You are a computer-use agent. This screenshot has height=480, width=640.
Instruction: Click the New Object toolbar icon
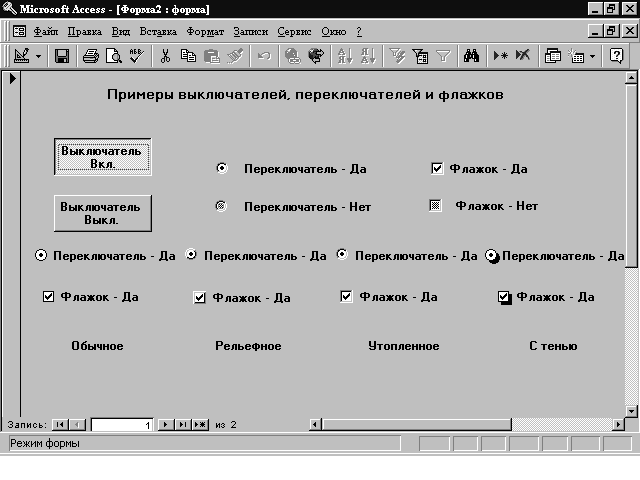coord(577,56)
